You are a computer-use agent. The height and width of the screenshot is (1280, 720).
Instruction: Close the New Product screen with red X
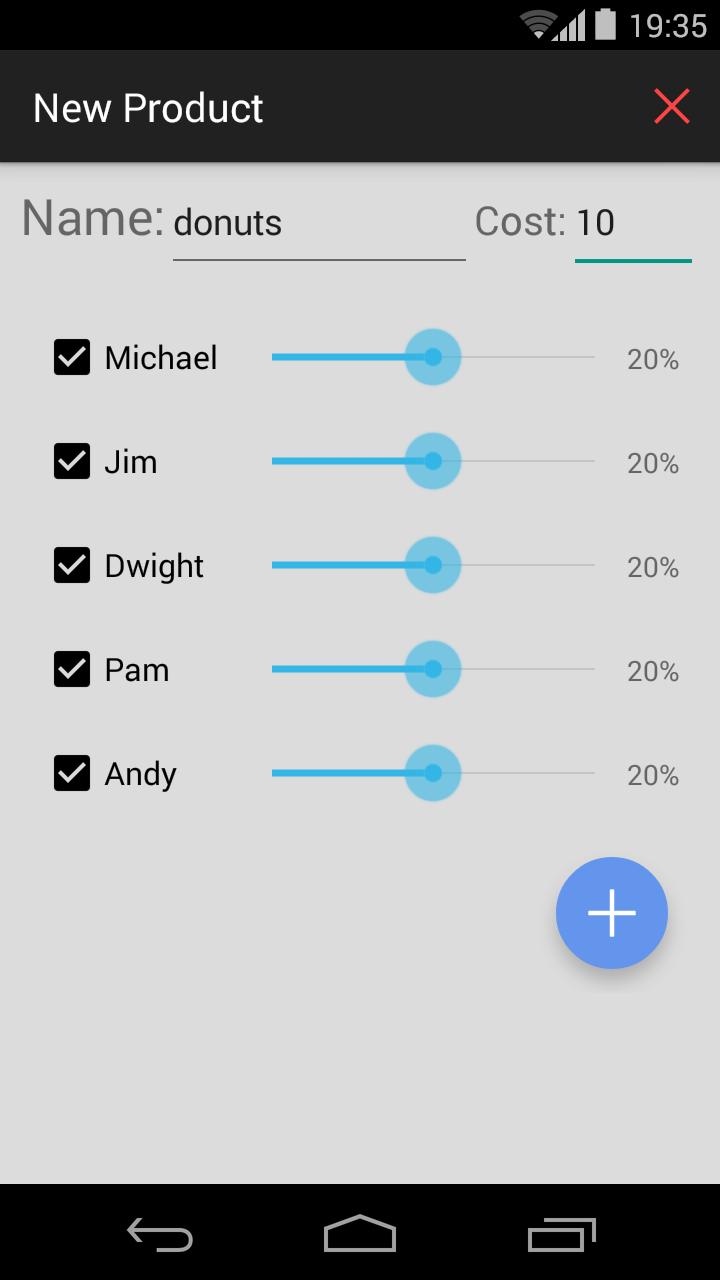click(672, 106)
